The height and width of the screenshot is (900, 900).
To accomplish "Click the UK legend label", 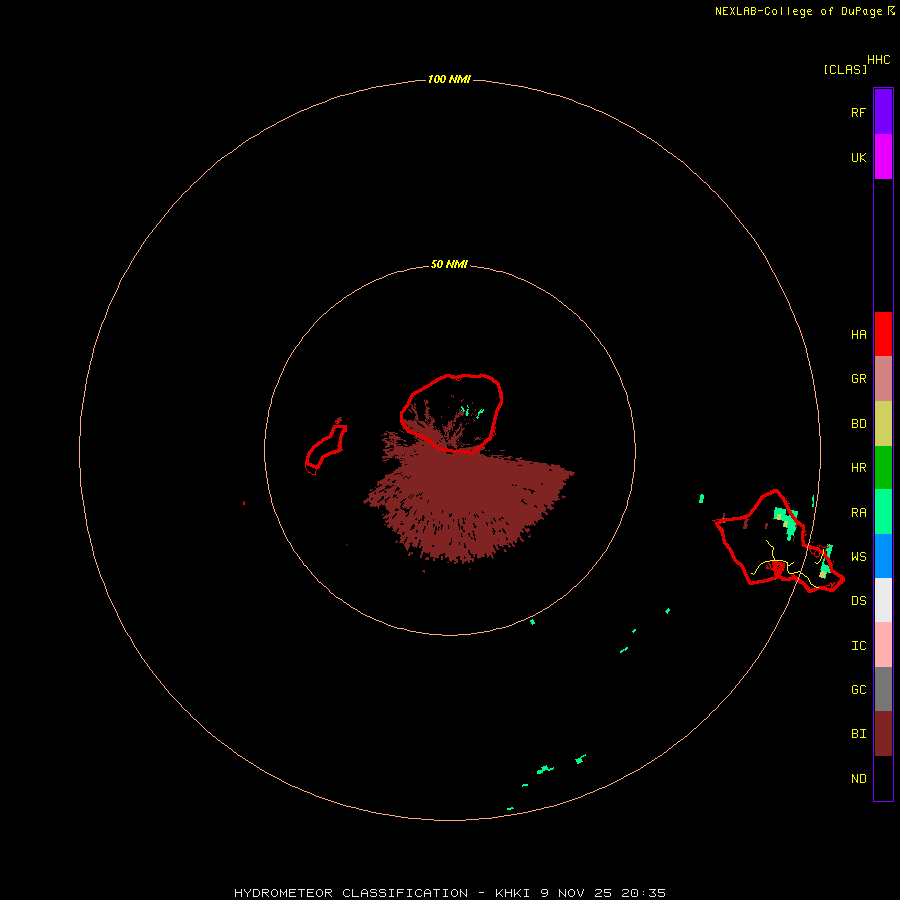I will coord(858,157).
